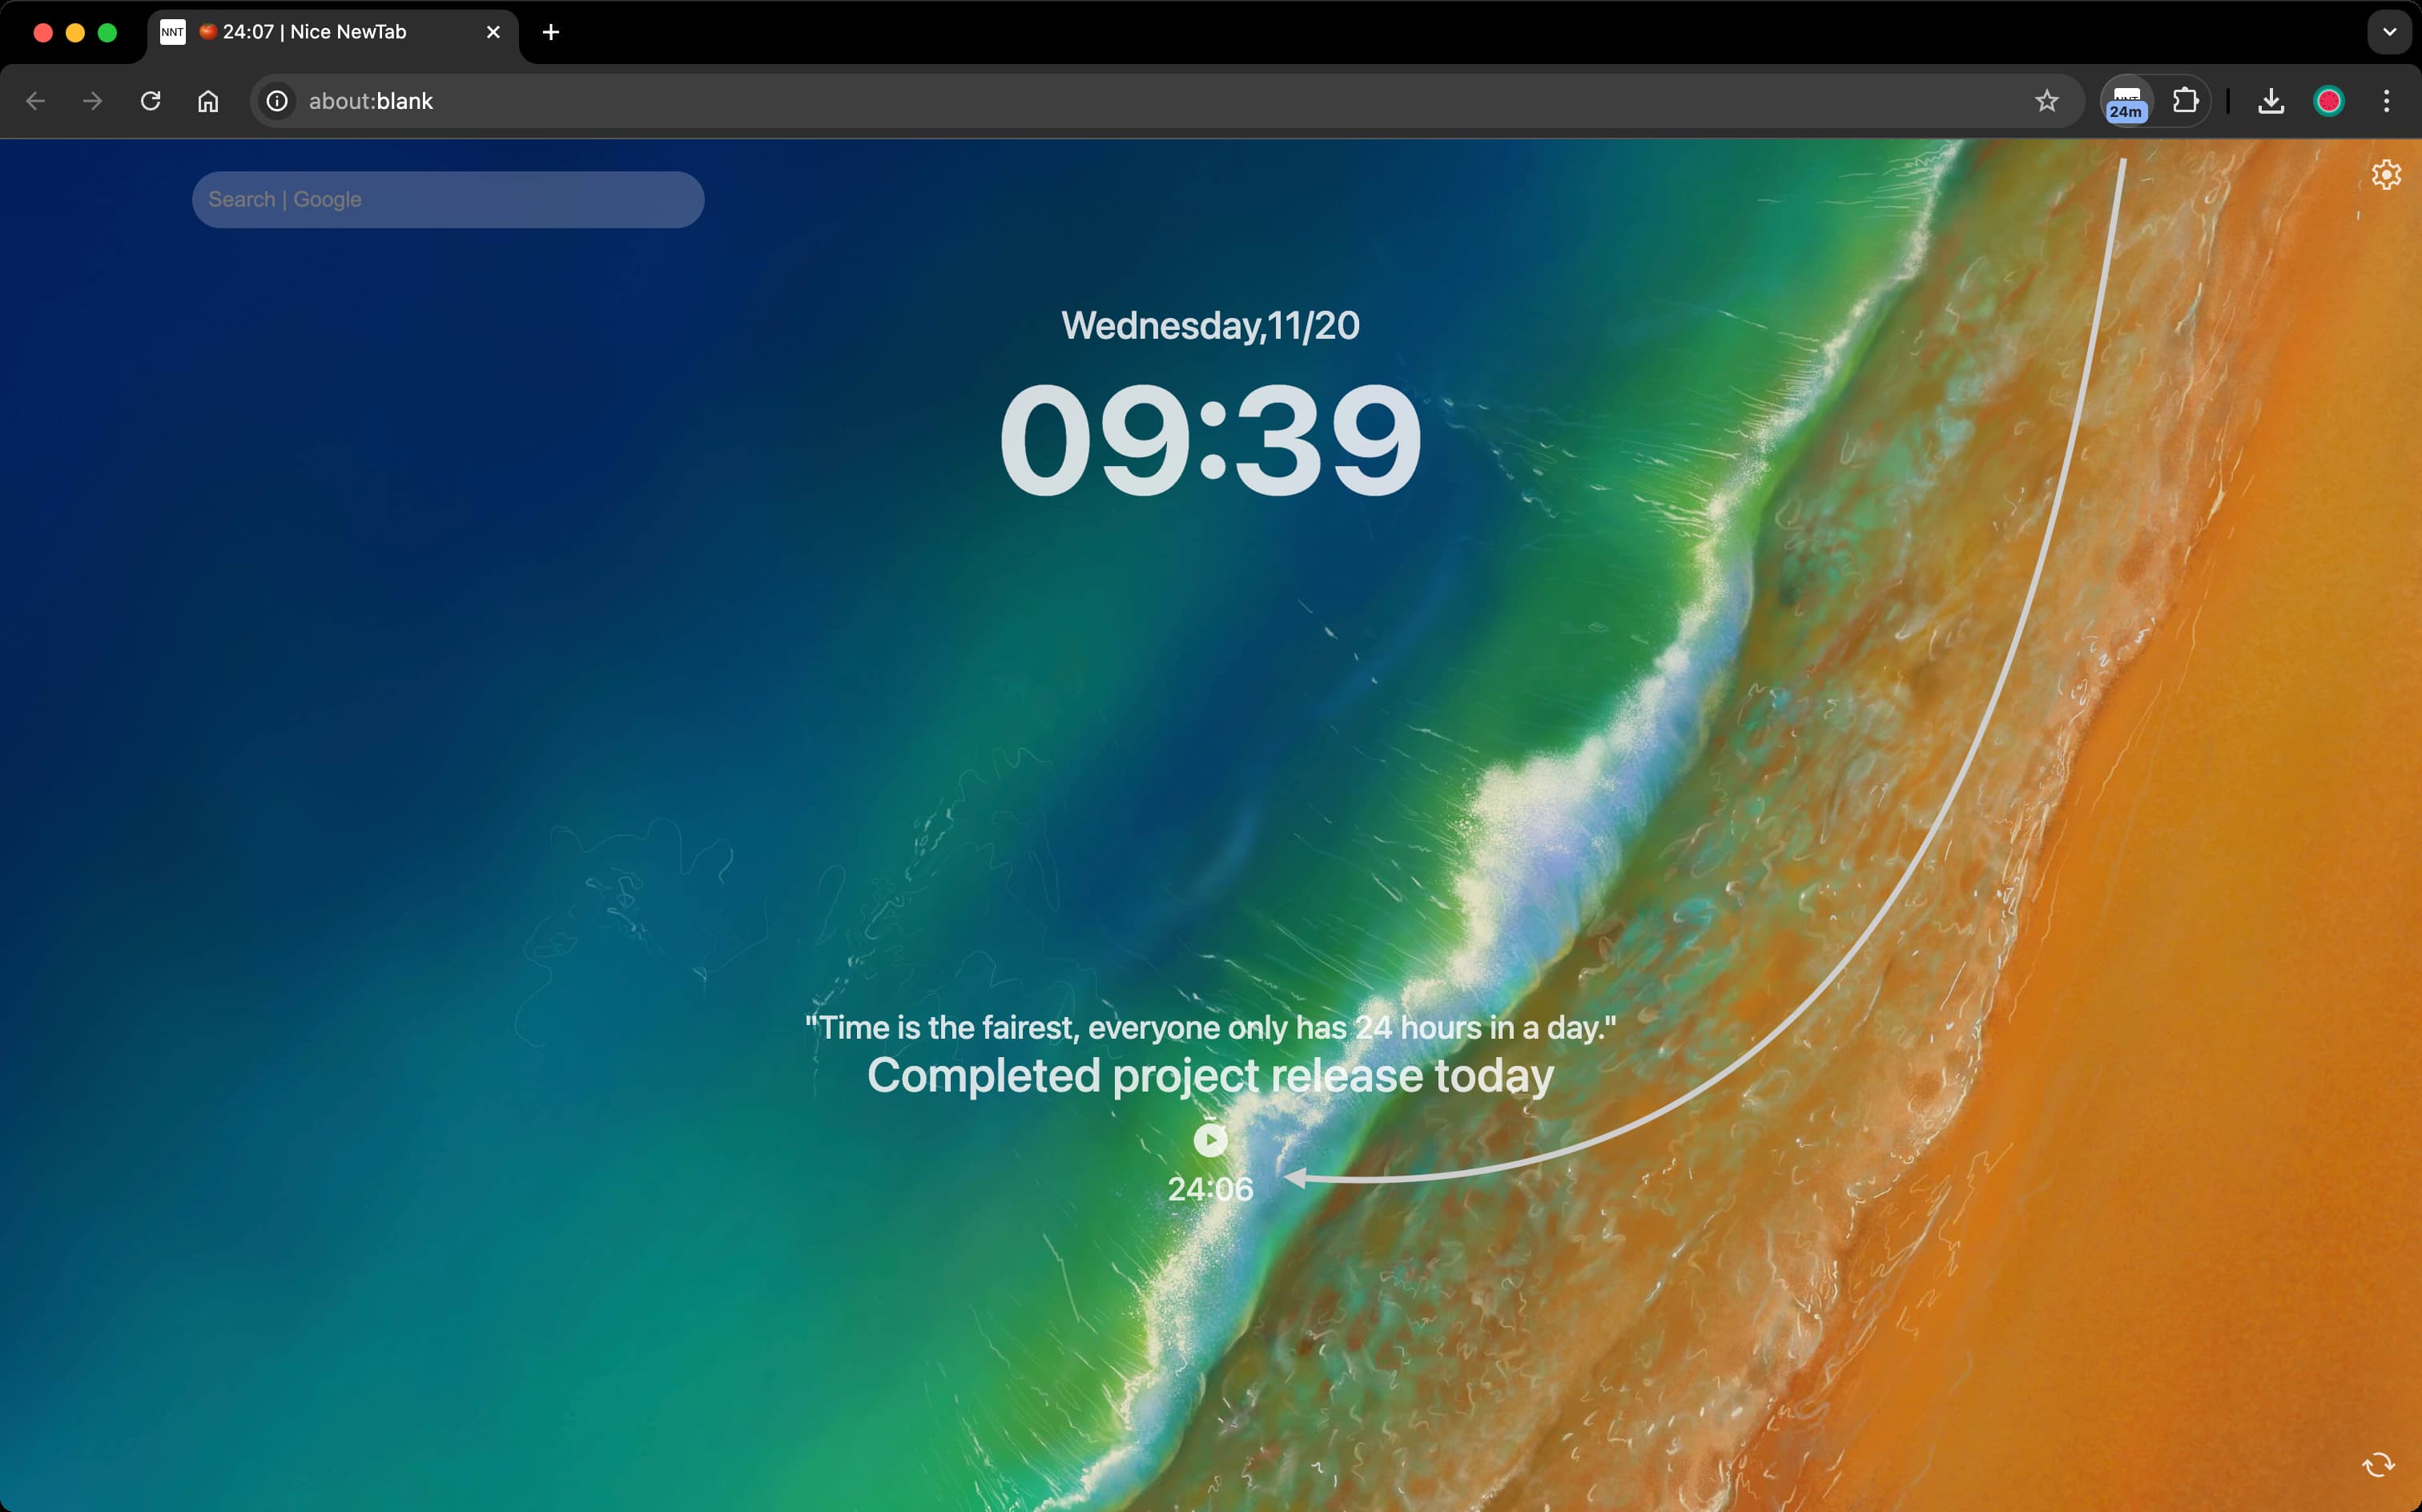Screen dimensions: 2422x1512
Task: Click the download icon in toolbar
Action: click(x=2271, y=99)
